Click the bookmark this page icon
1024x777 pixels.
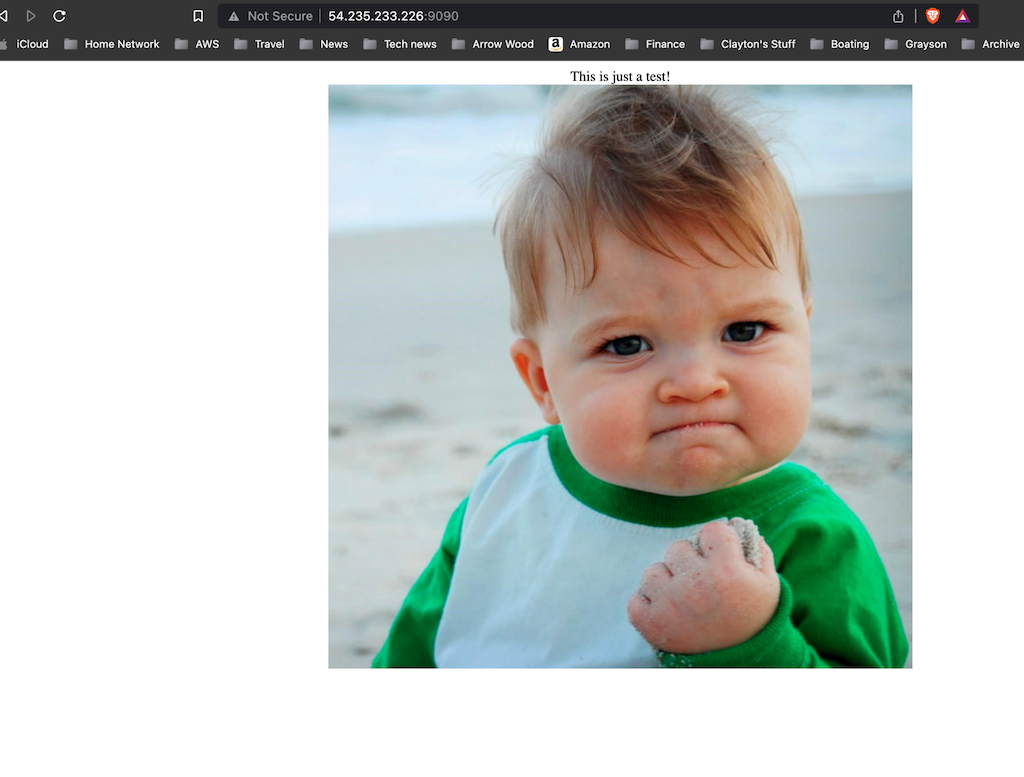click(x=198, y=16)
